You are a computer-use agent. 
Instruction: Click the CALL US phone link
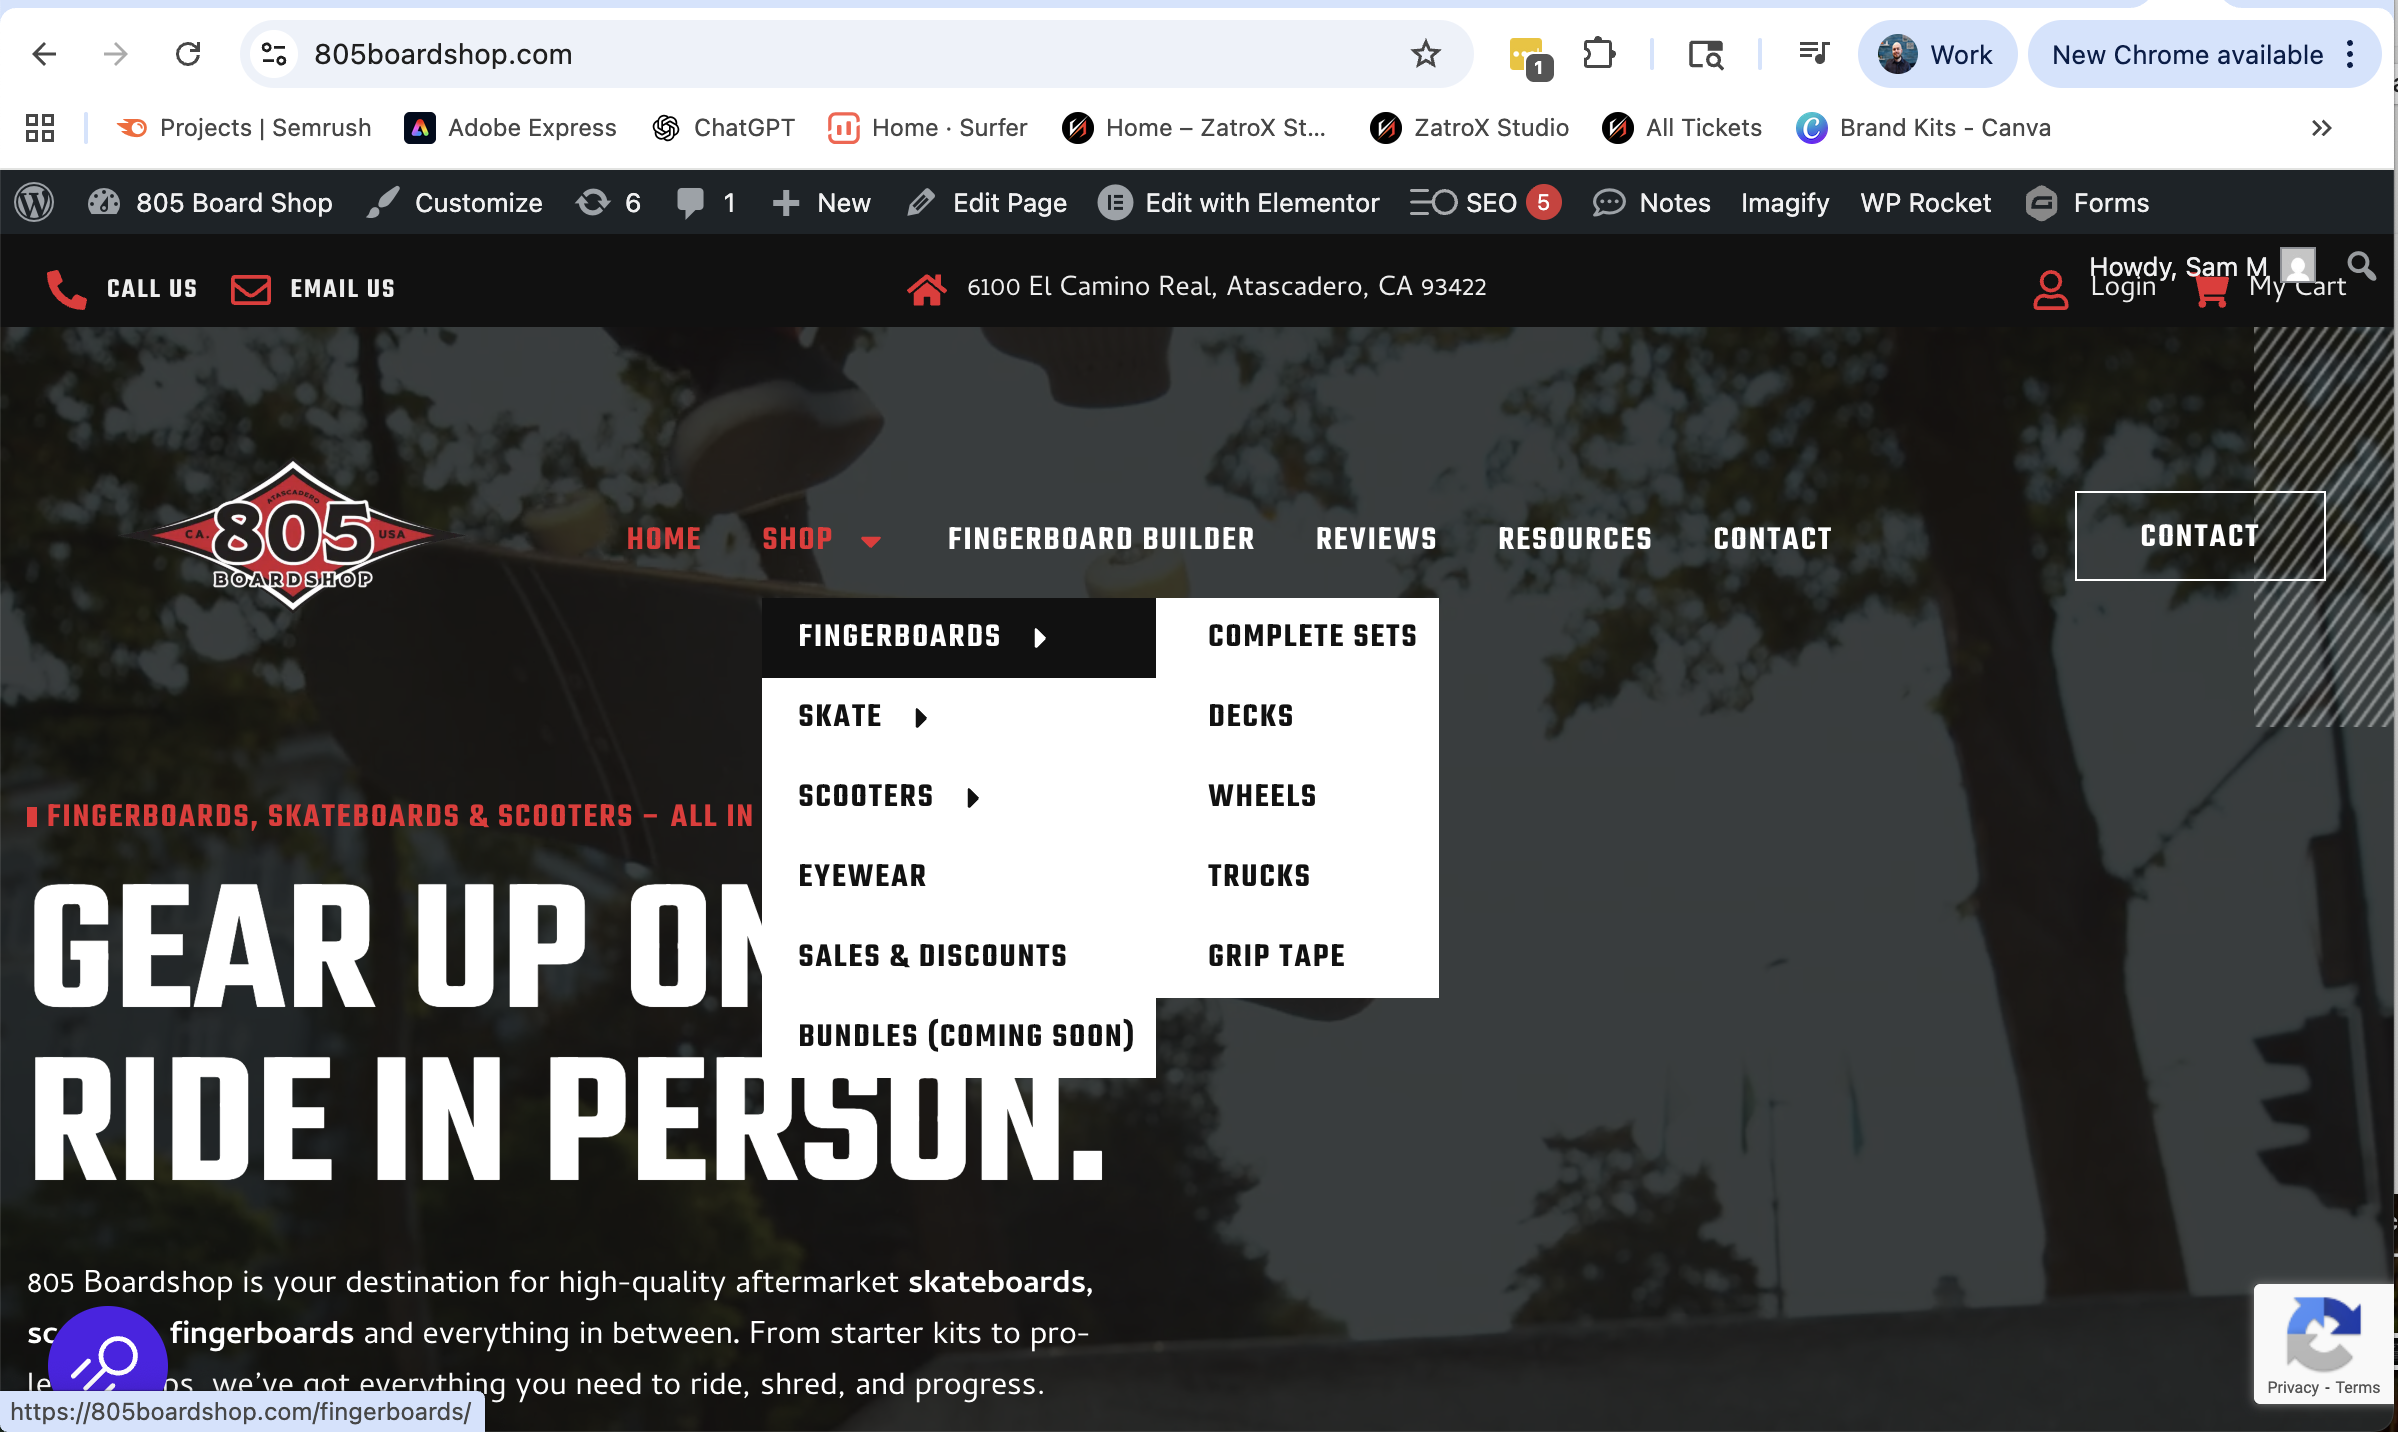tap(122, 288)
